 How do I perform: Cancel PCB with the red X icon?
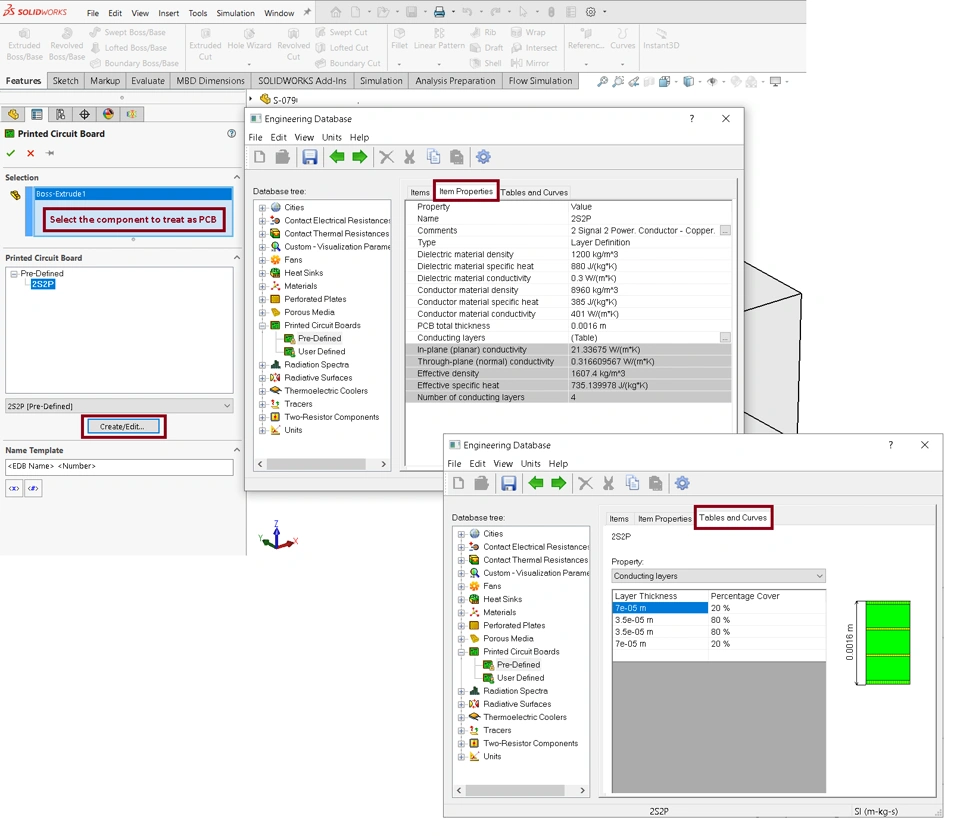pyautogui.click(x=31, y=153)
